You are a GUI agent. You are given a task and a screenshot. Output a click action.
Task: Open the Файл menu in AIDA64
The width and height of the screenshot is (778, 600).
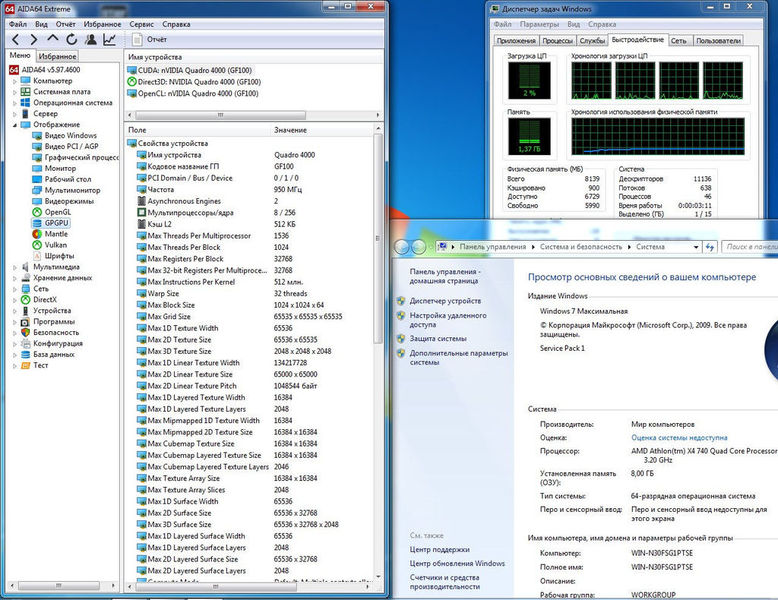(18, 24)
